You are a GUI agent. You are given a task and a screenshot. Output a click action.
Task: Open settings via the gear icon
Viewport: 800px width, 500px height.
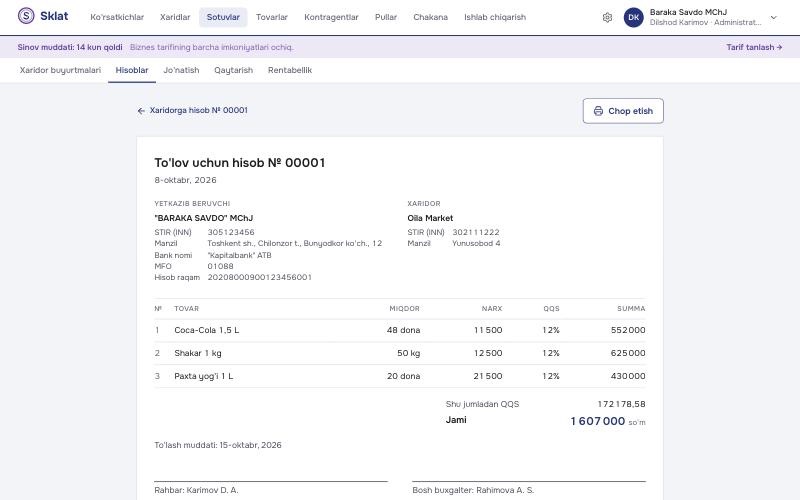607,17
